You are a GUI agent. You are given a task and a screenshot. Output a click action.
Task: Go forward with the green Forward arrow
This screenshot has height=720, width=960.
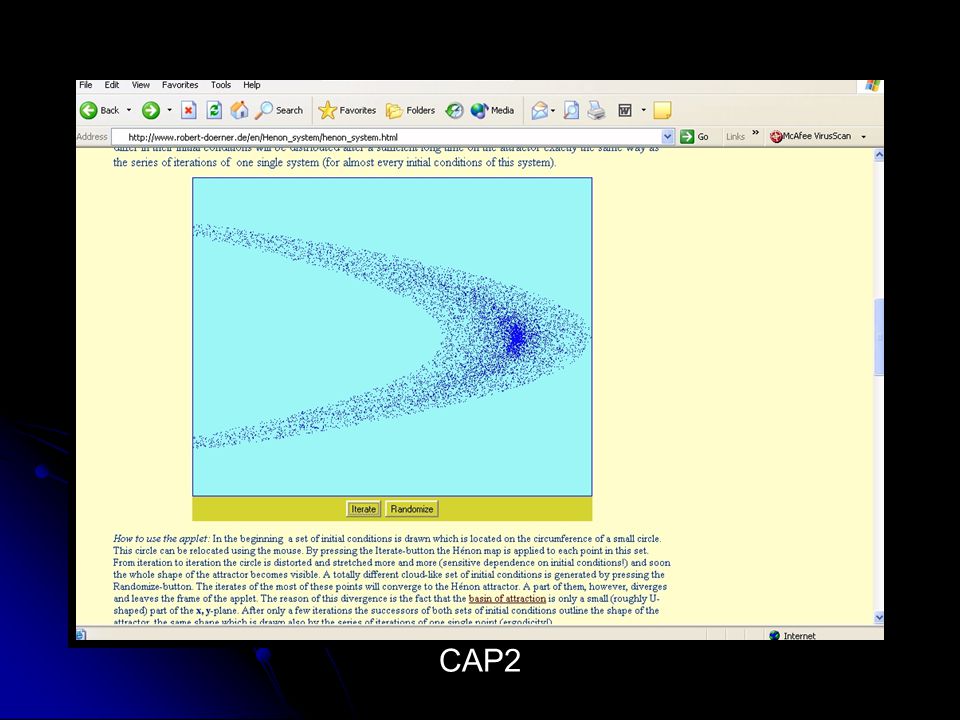click(151, 110)
